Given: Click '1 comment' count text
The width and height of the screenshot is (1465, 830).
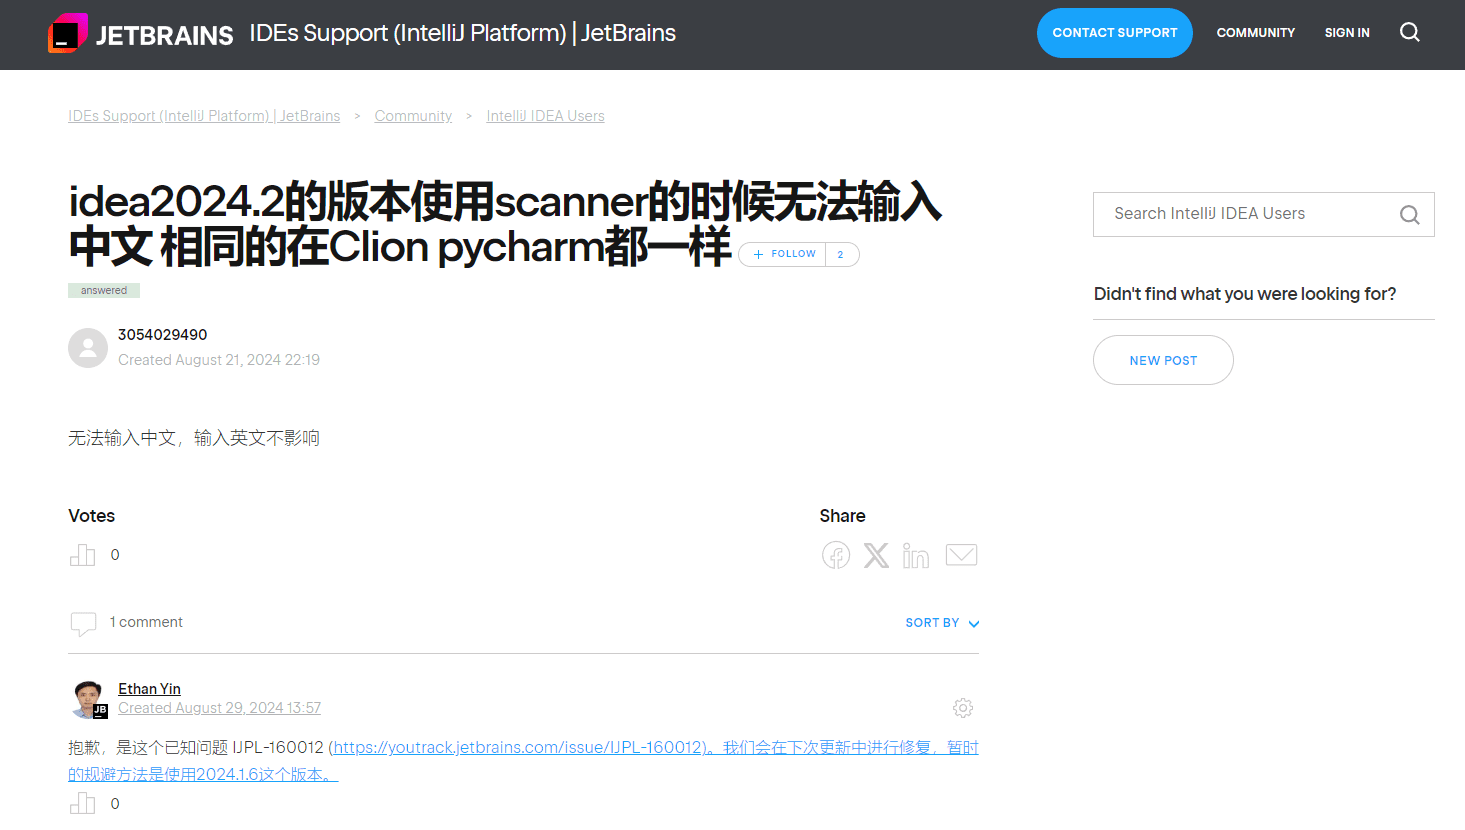Looking at the screenshot, I should [146, 622].
